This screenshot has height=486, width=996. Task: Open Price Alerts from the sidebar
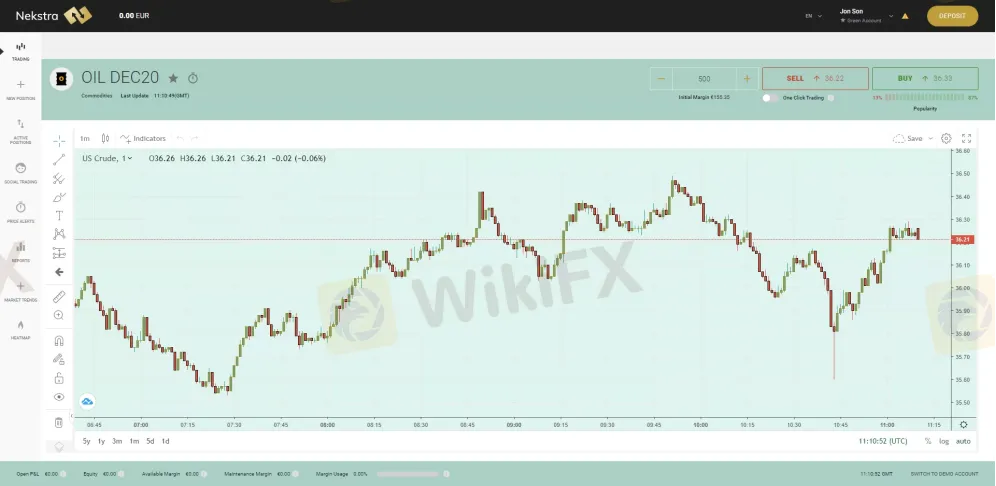tap(21, 209)
